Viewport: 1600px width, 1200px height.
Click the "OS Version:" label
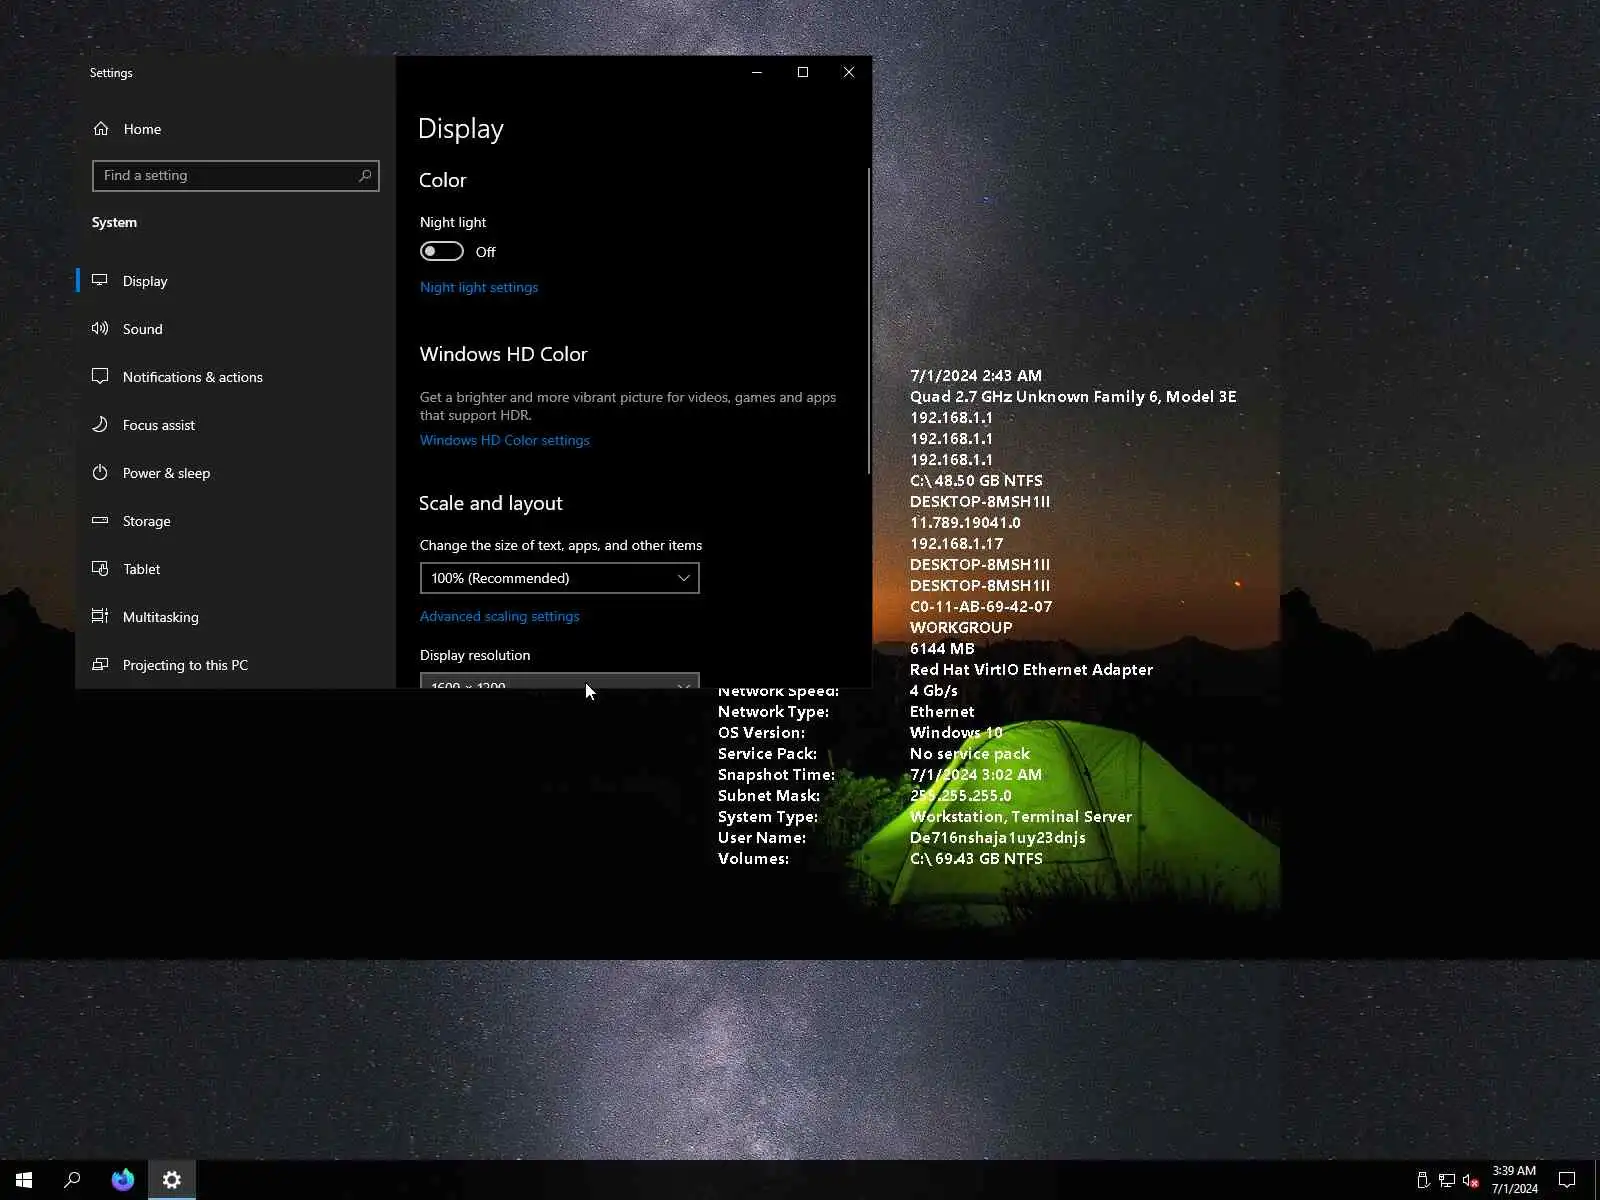pos(761,733)
